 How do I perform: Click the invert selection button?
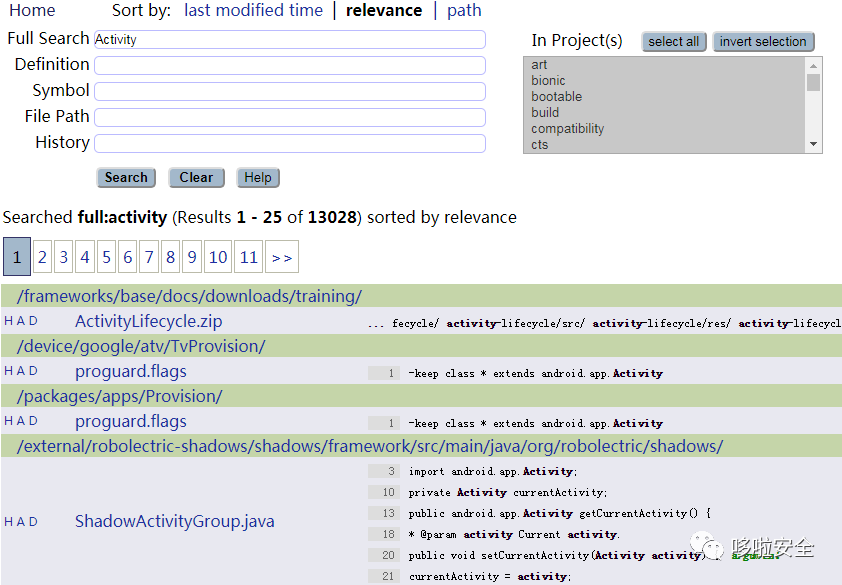click(x=763, y=42)
